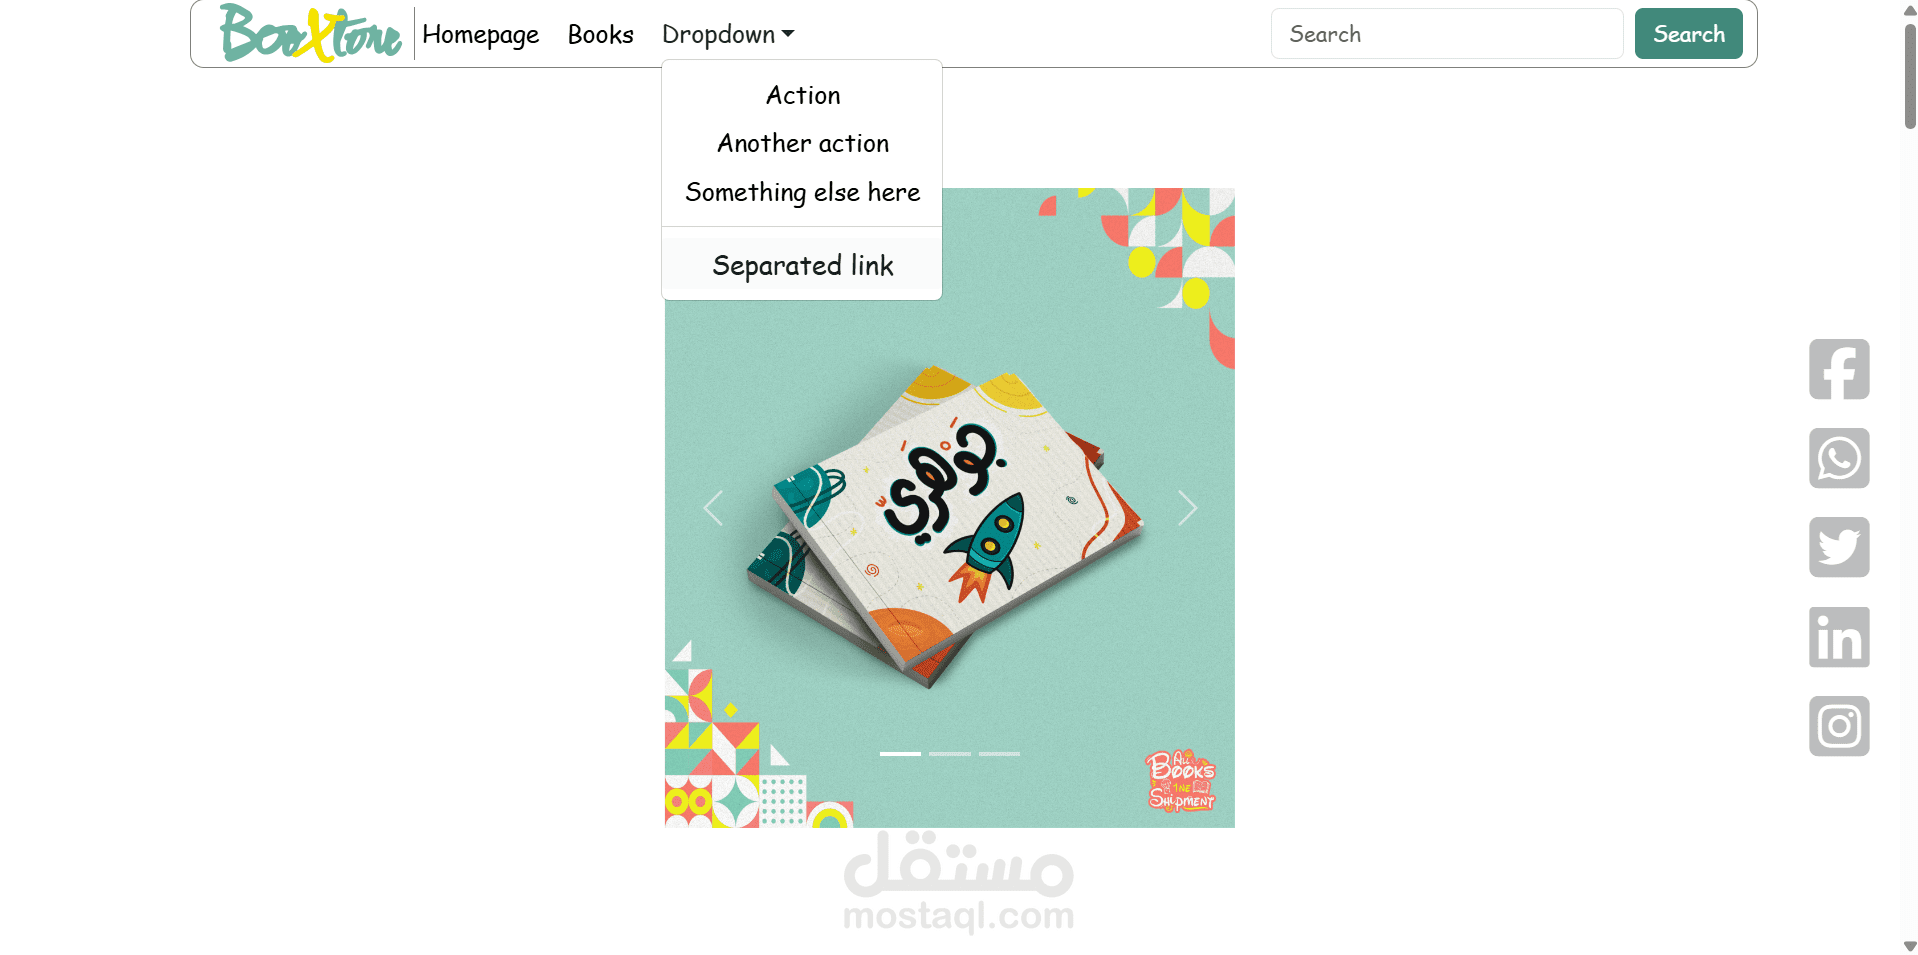Open the Facebook social icon
The width and height of the screenshot is (1918, 955).
click(1838, 369)
